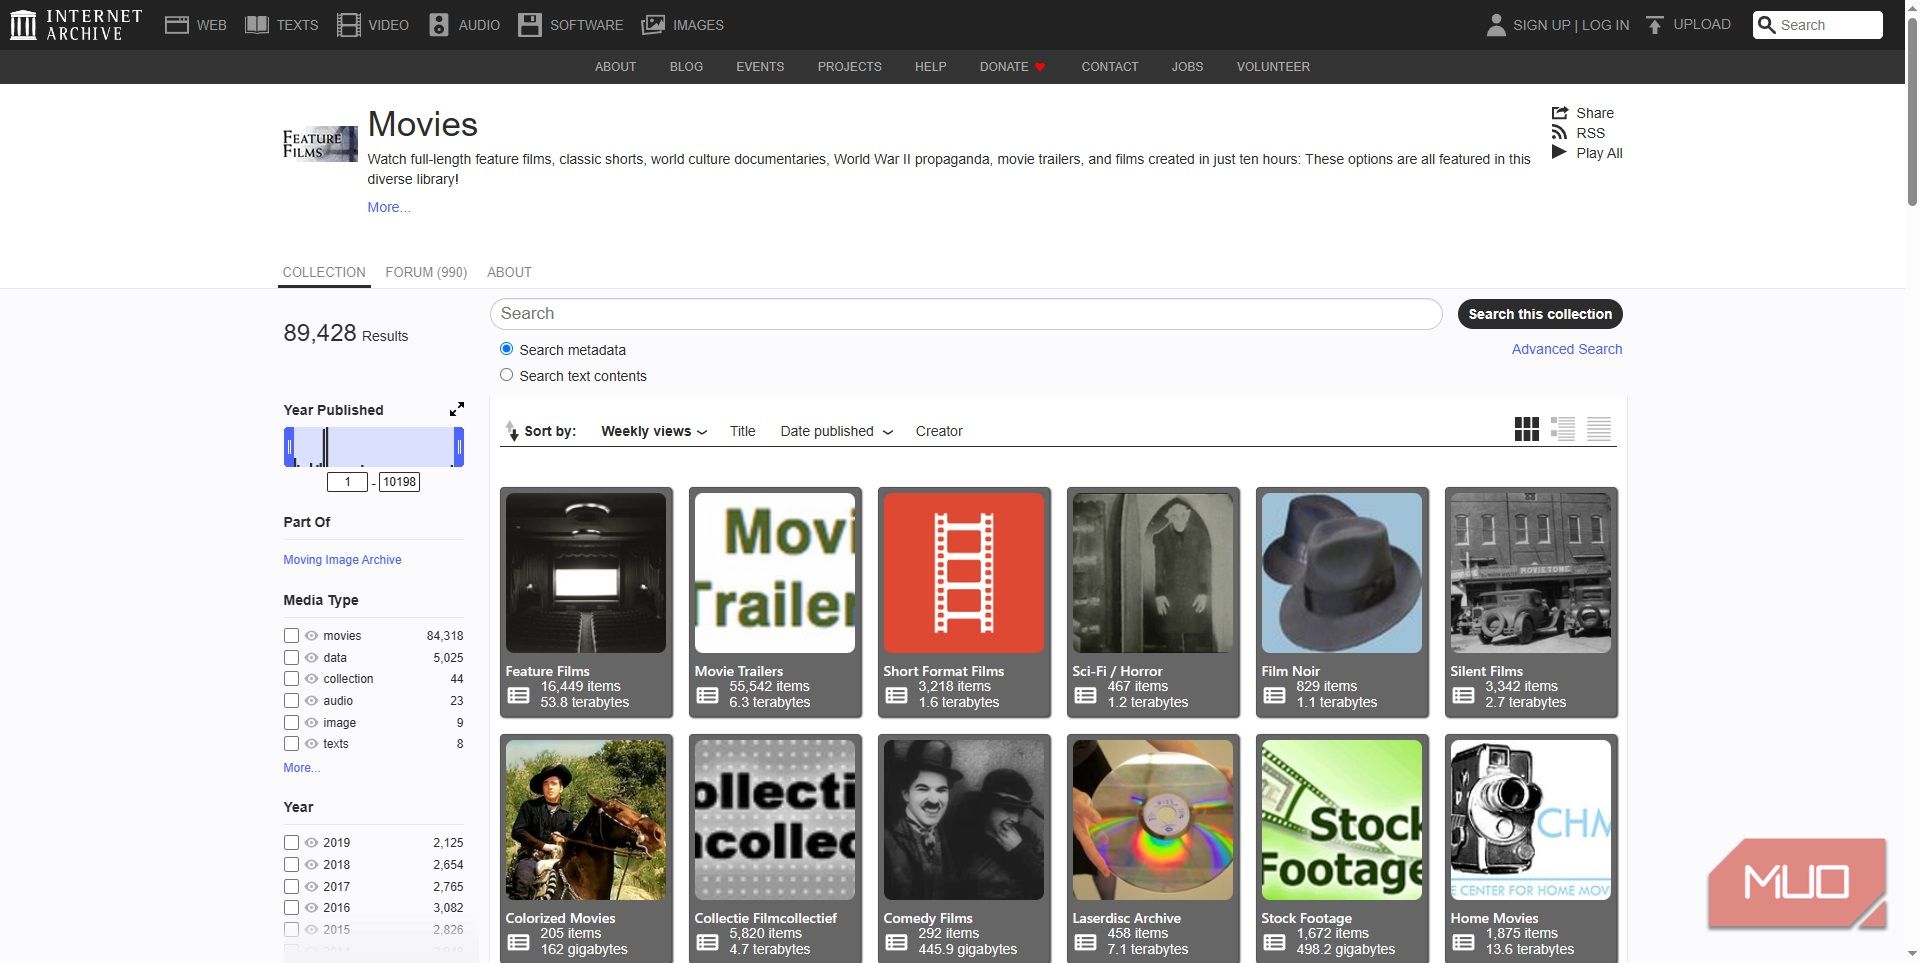Open the Internet Archive home logo
This screenshot has height=963, width=1920.
(x=76, y=25)
